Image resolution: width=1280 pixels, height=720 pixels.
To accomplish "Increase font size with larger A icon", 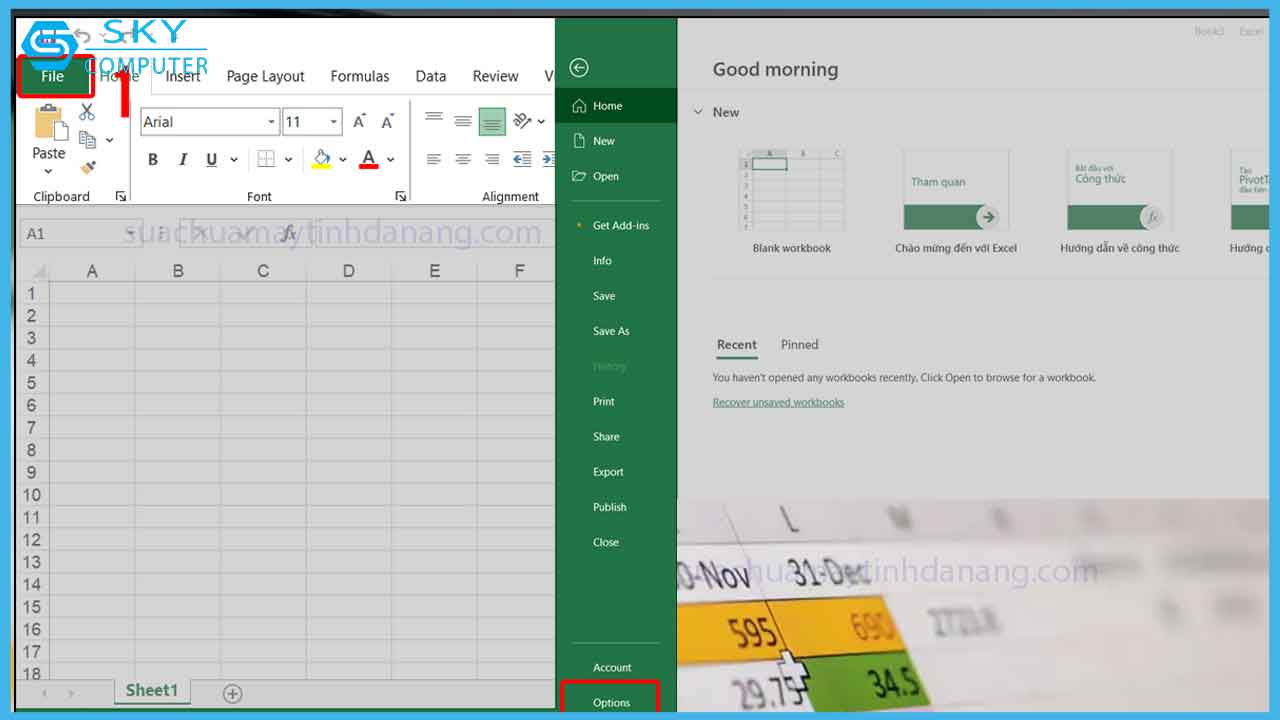I will click(360, 122).
